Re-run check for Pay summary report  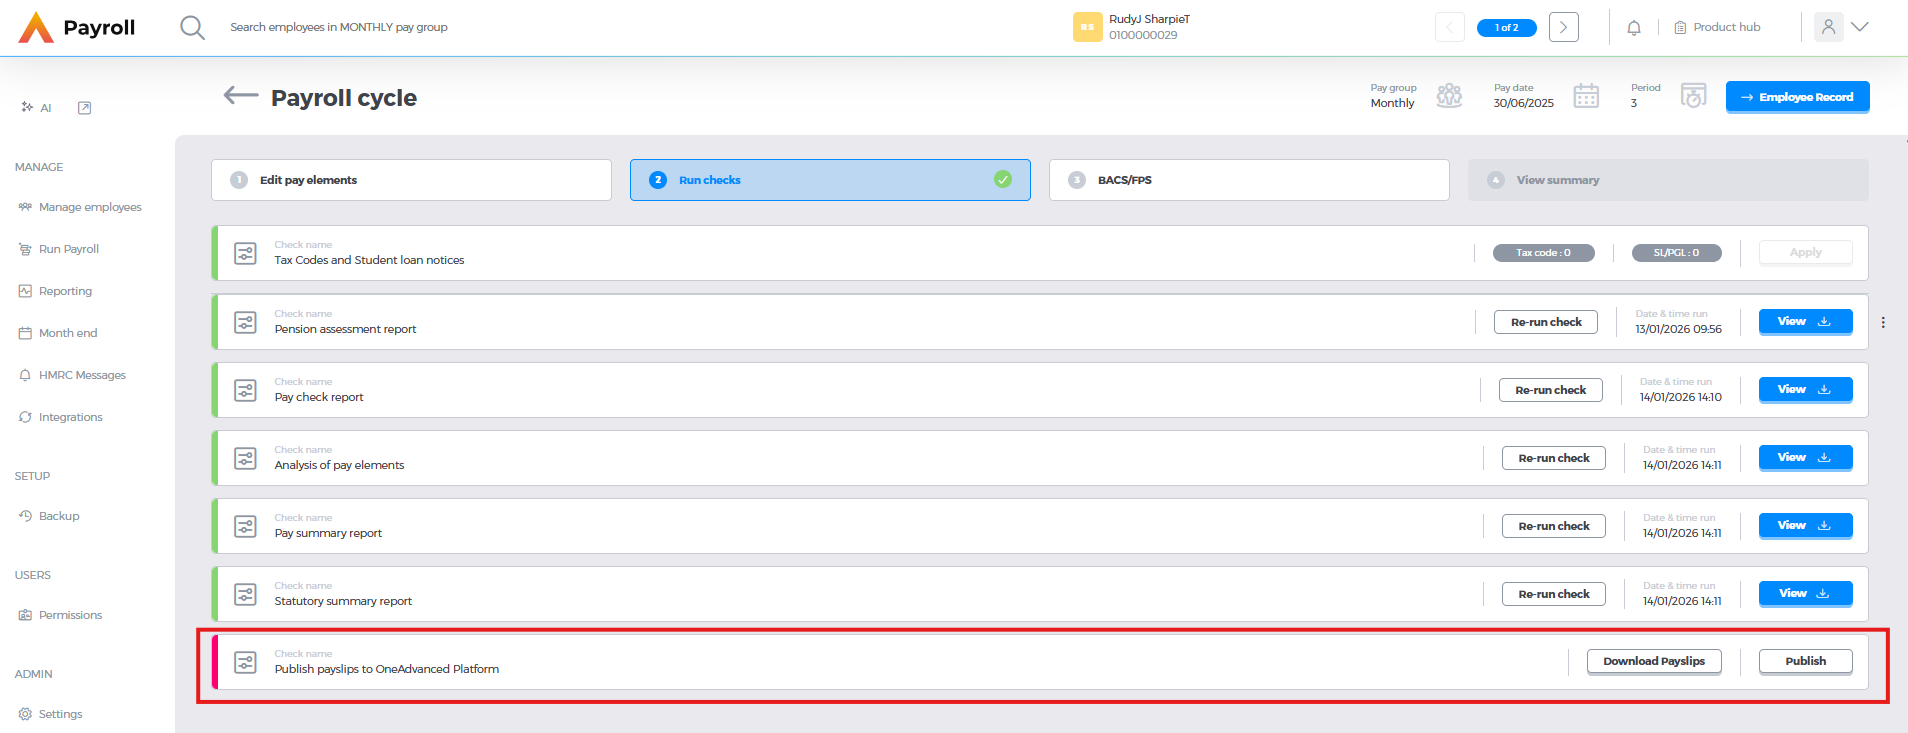(1553, 526)
